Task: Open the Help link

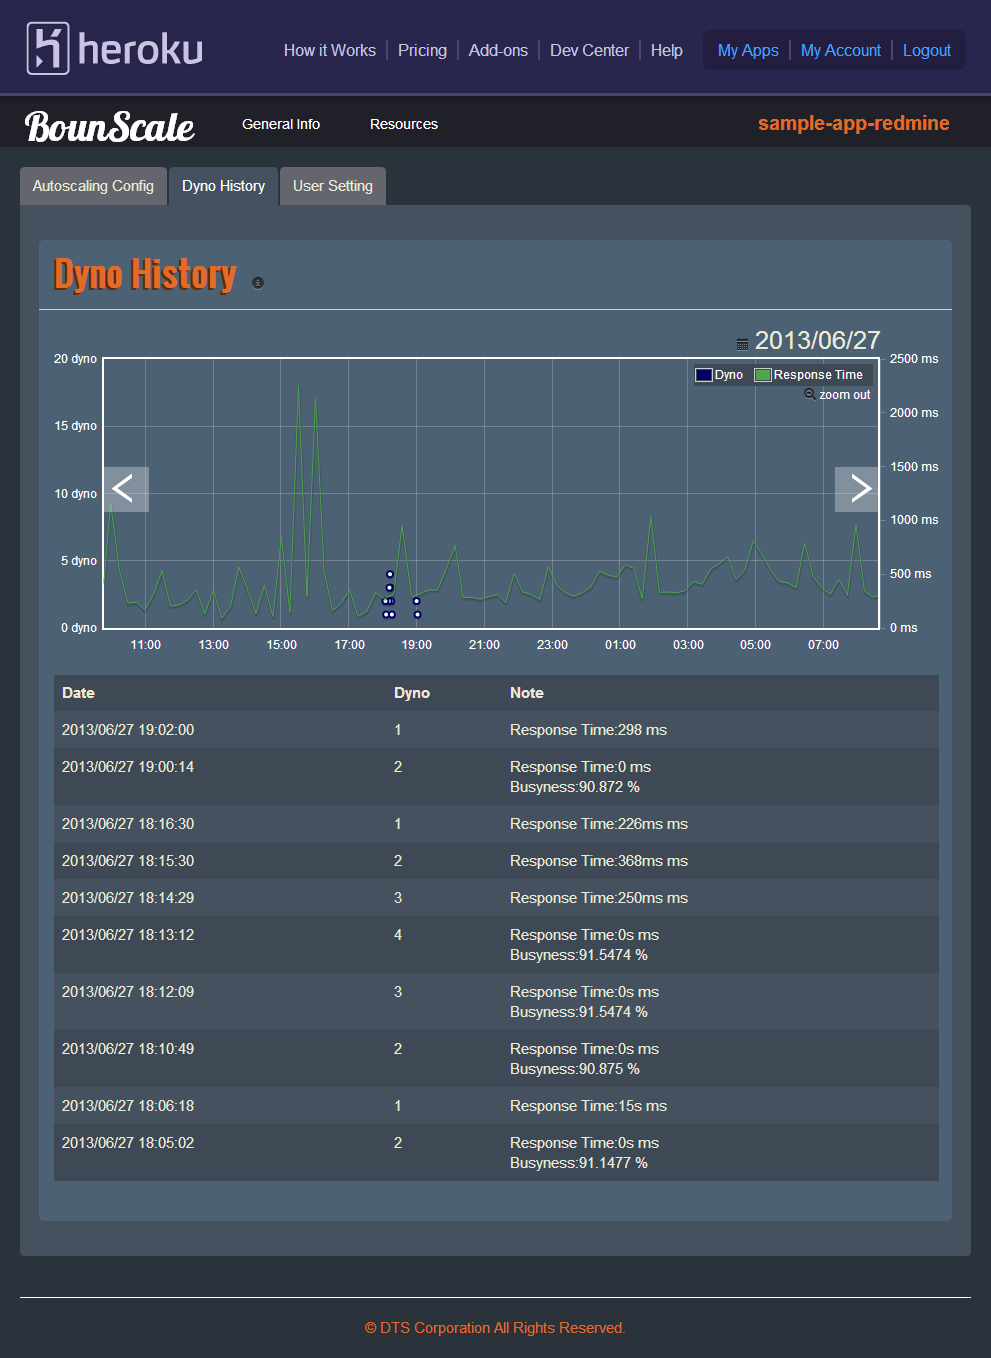Action: coord(667,50)
